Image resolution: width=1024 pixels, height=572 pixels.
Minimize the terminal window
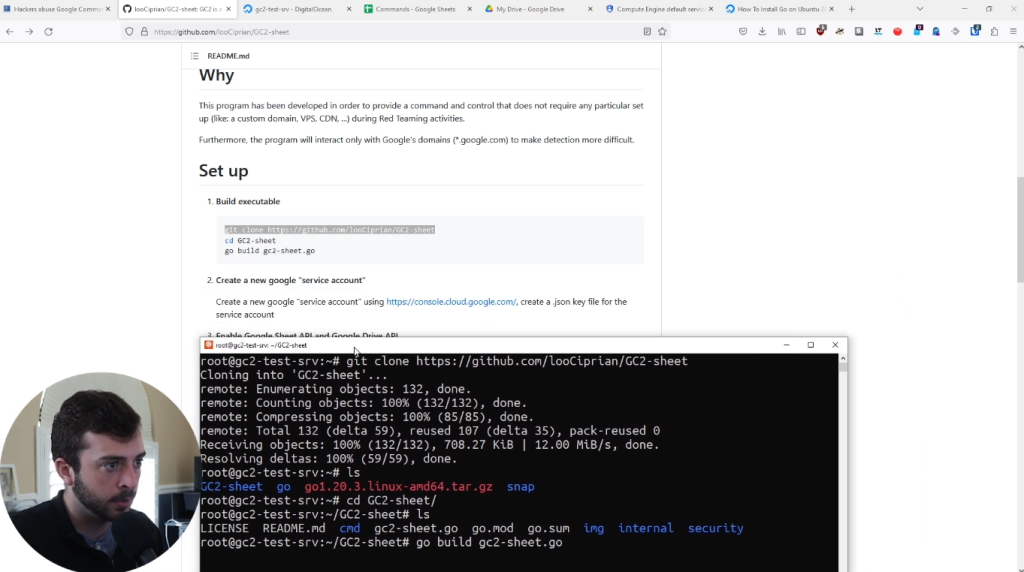coord(786,345)
